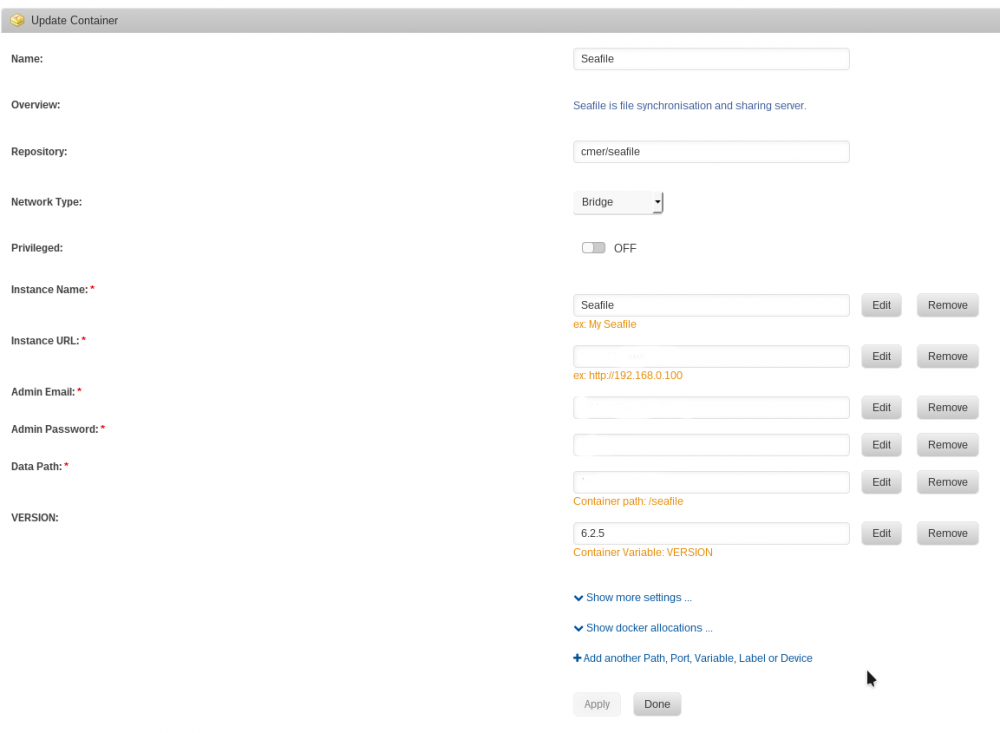The image size is (1000, 733).
Task: Edit the VERSION variable
Action: click(881, 533)
